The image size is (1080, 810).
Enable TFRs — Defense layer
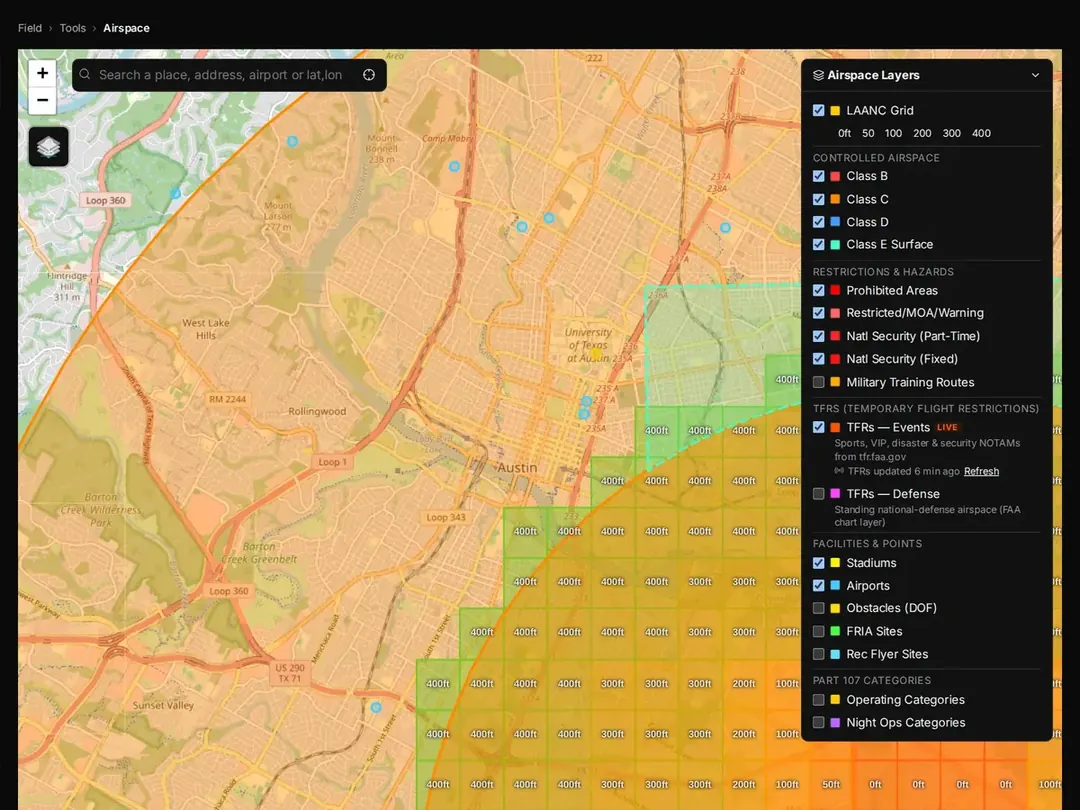coord(818,494)
